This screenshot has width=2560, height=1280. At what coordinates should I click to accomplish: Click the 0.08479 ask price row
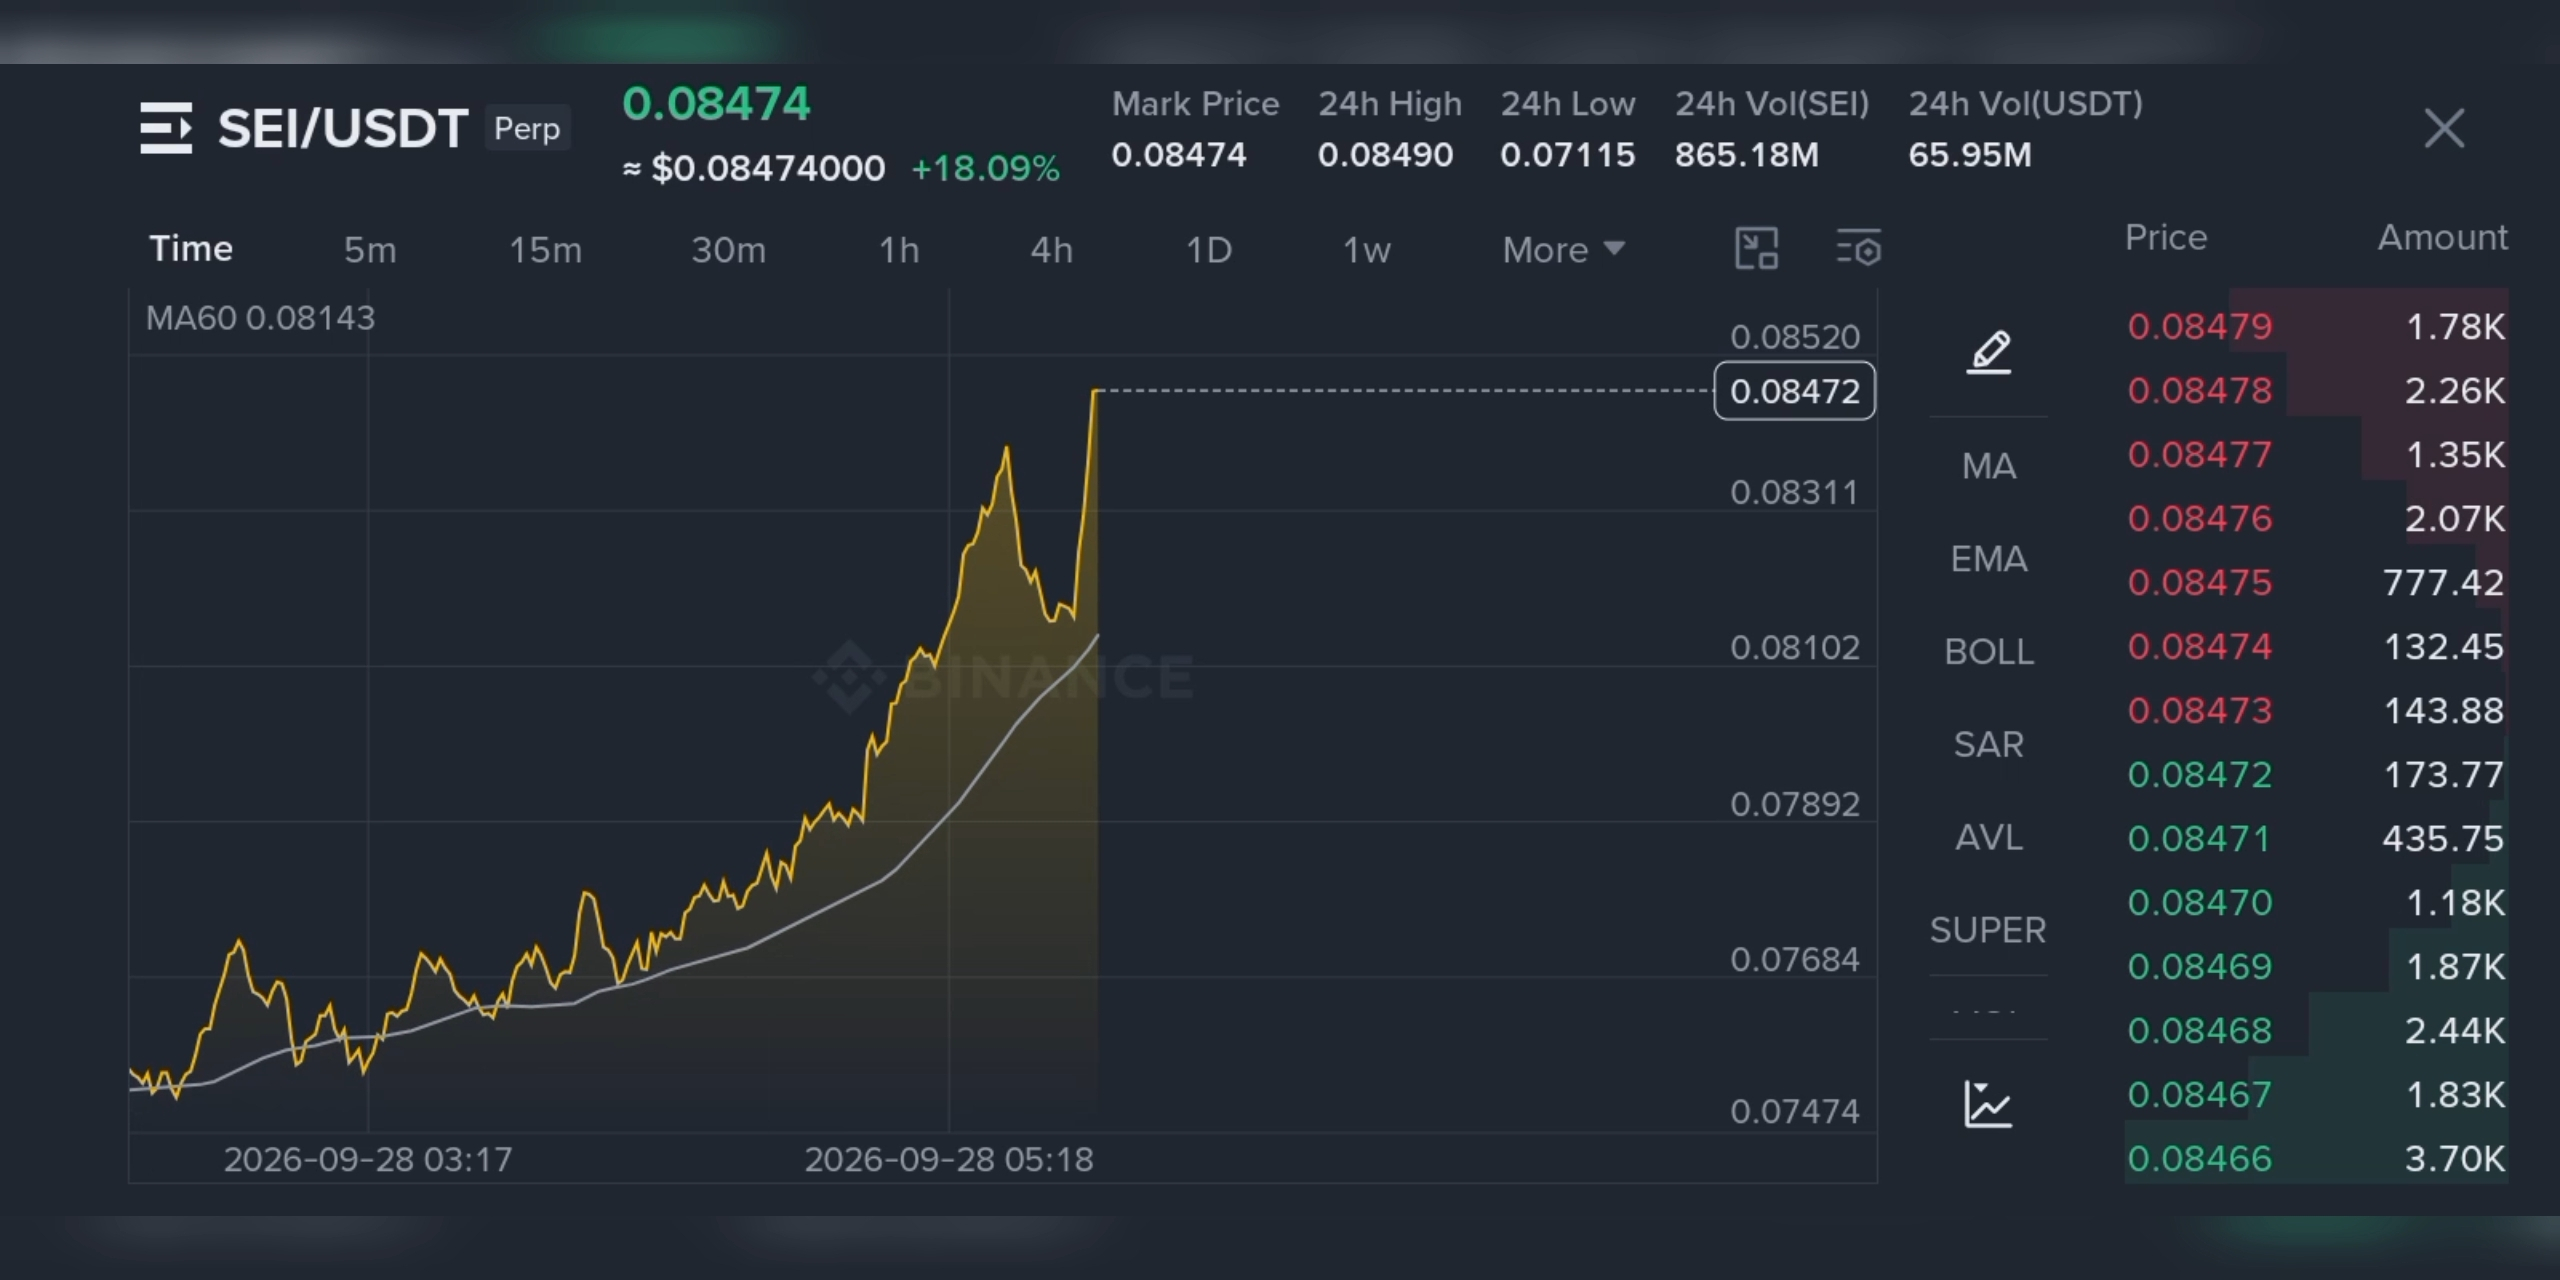(2316, 326)
